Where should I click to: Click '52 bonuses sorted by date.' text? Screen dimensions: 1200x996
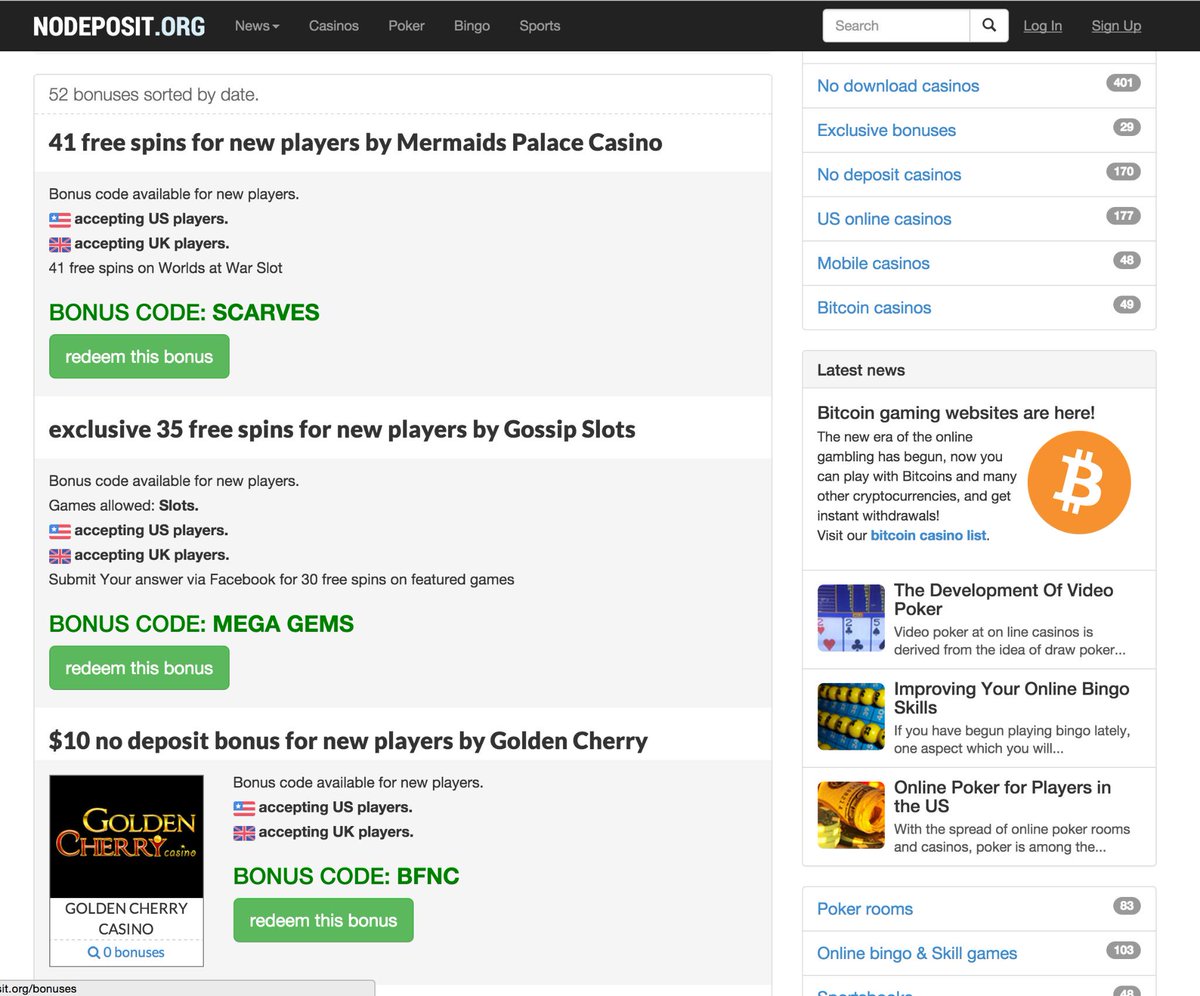point(154,95)
